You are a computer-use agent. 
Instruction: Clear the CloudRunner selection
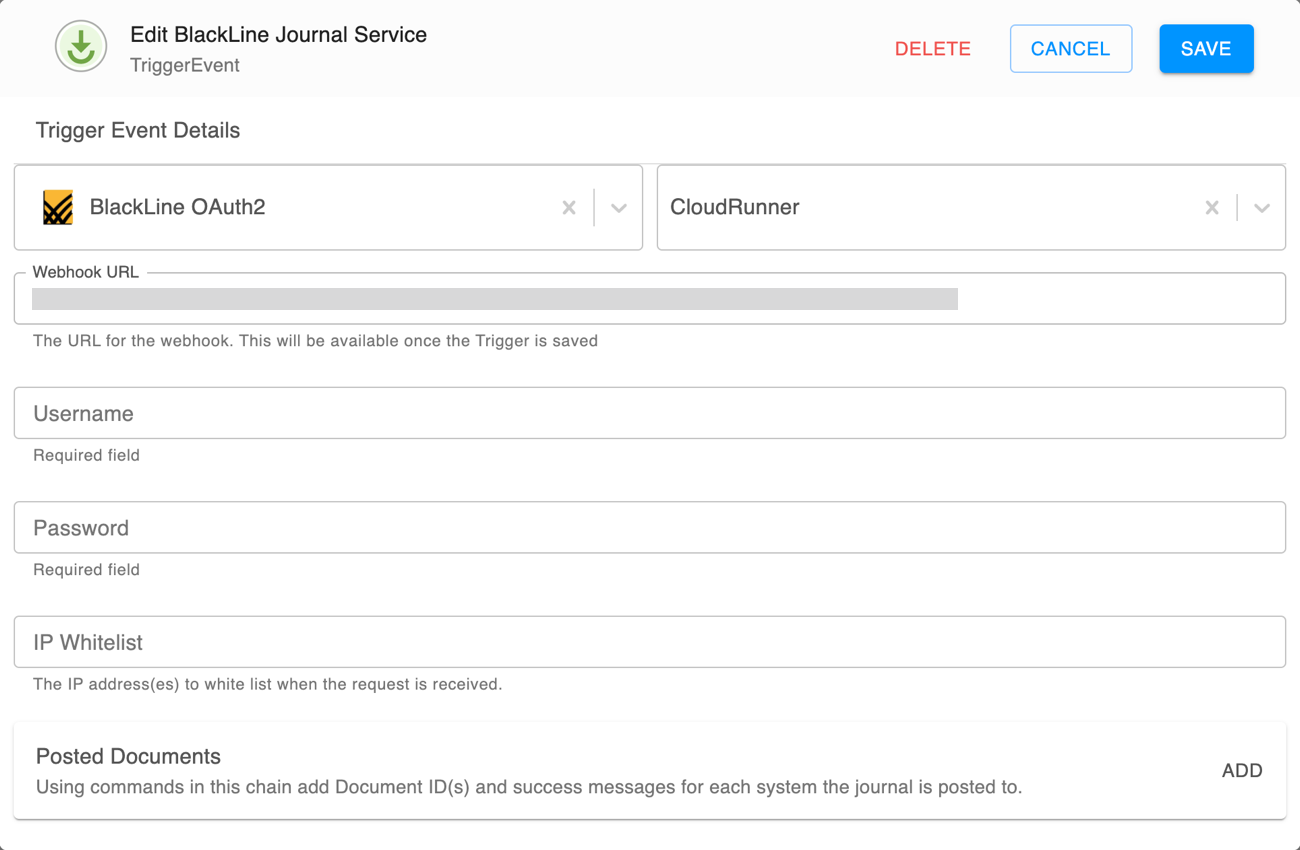(1212, 207)
